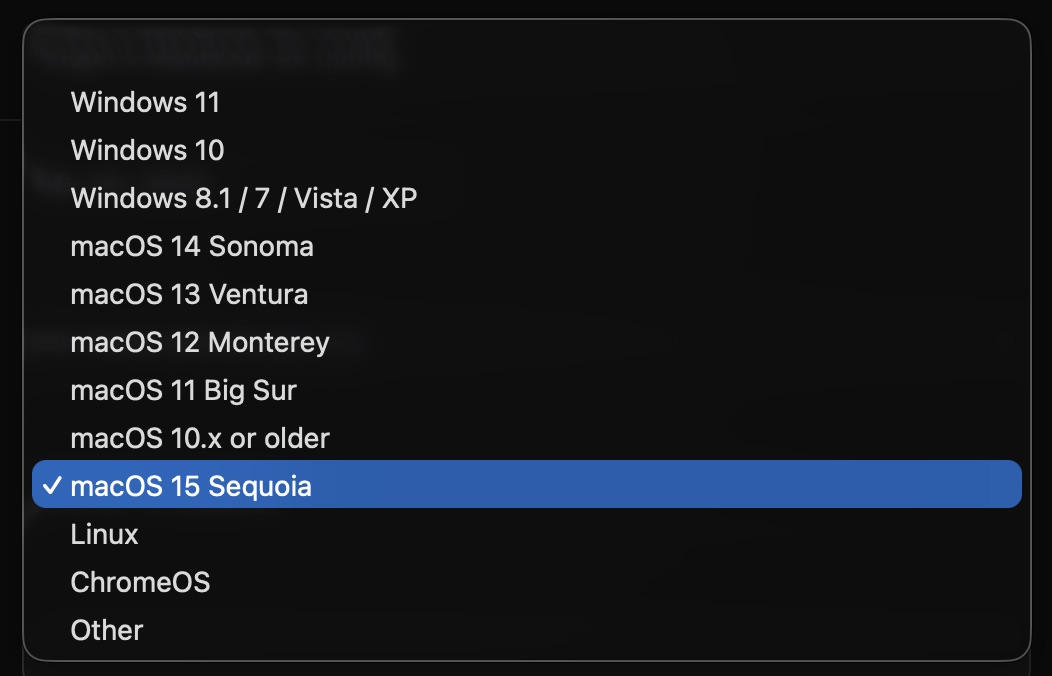
Task: Choose the Windows 10 option
Action: coord(147,150)
